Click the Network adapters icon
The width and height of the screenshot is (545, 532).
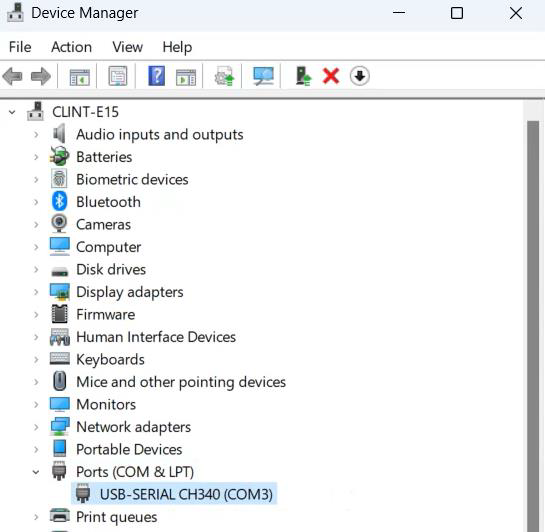[60, 427]
